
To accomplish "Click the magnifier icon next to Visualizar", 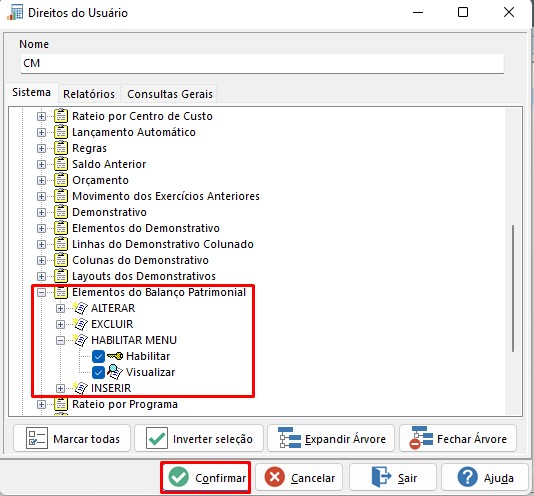I will (x=115, y=372).
